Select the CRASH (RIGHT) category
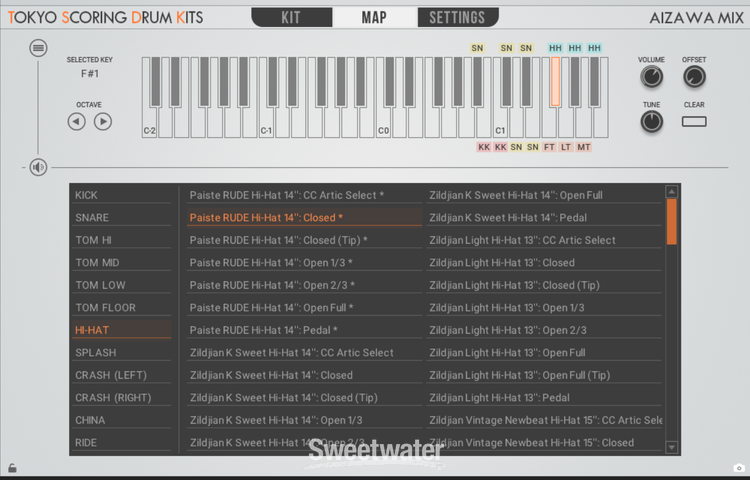The width and height of the screenshot is (750, 480). (x=121, y=397)
